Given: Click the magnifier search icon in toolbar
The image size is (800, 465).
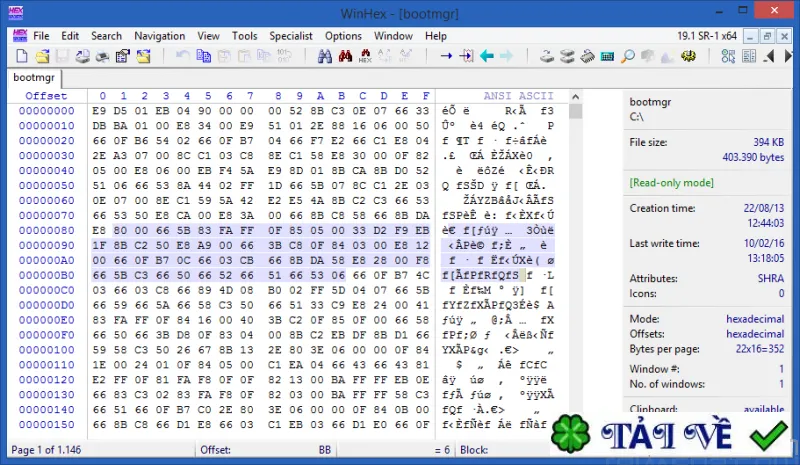Looking at the screenshot, I should tap(628, 56).
